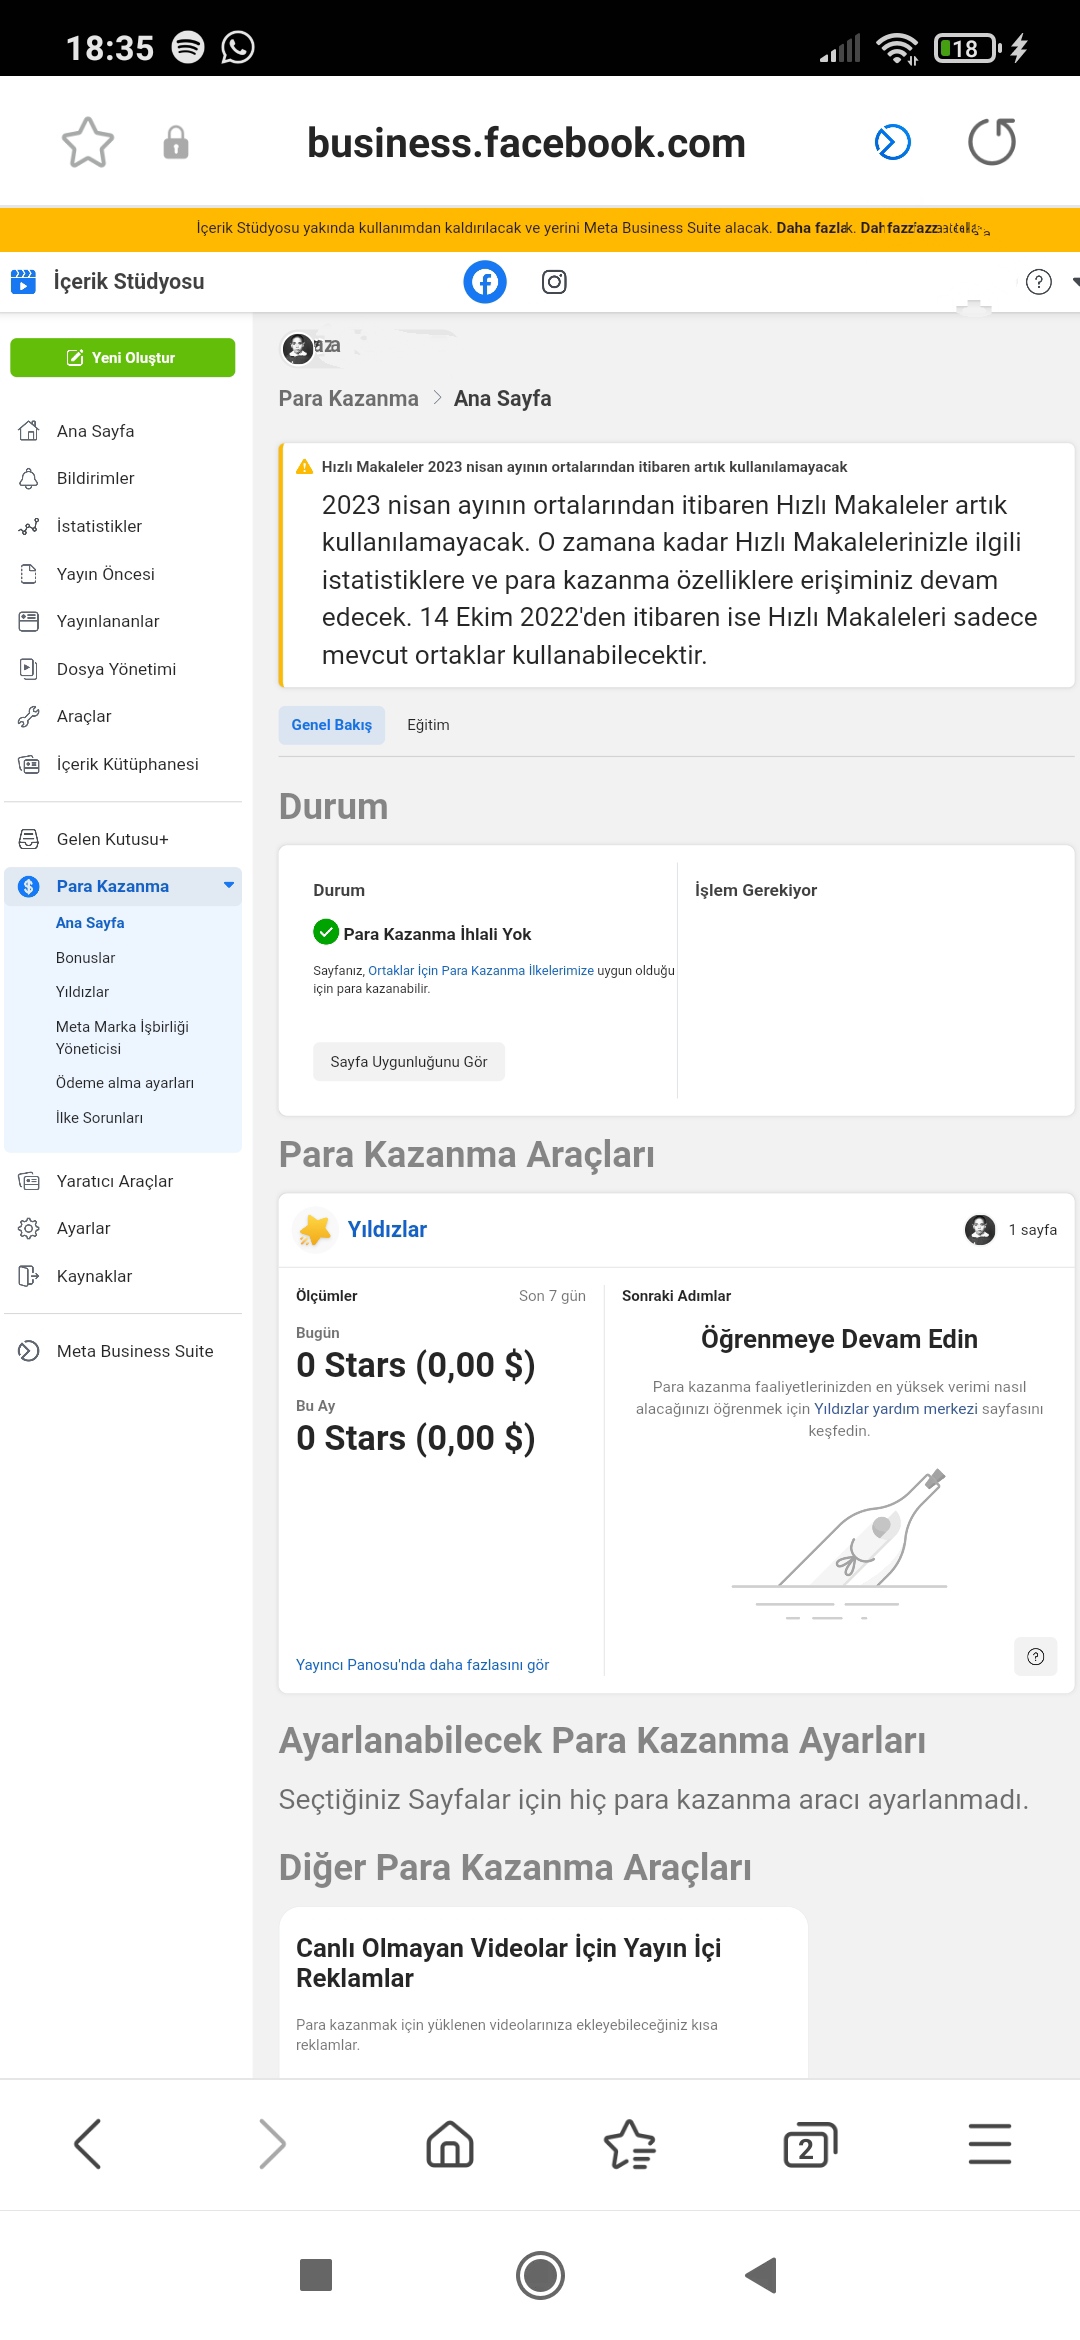Image resolution: width=1080 pixels, height=2340 pixels.
Task: Click Para Kazanma dollar icon
Action: point(29,886)
